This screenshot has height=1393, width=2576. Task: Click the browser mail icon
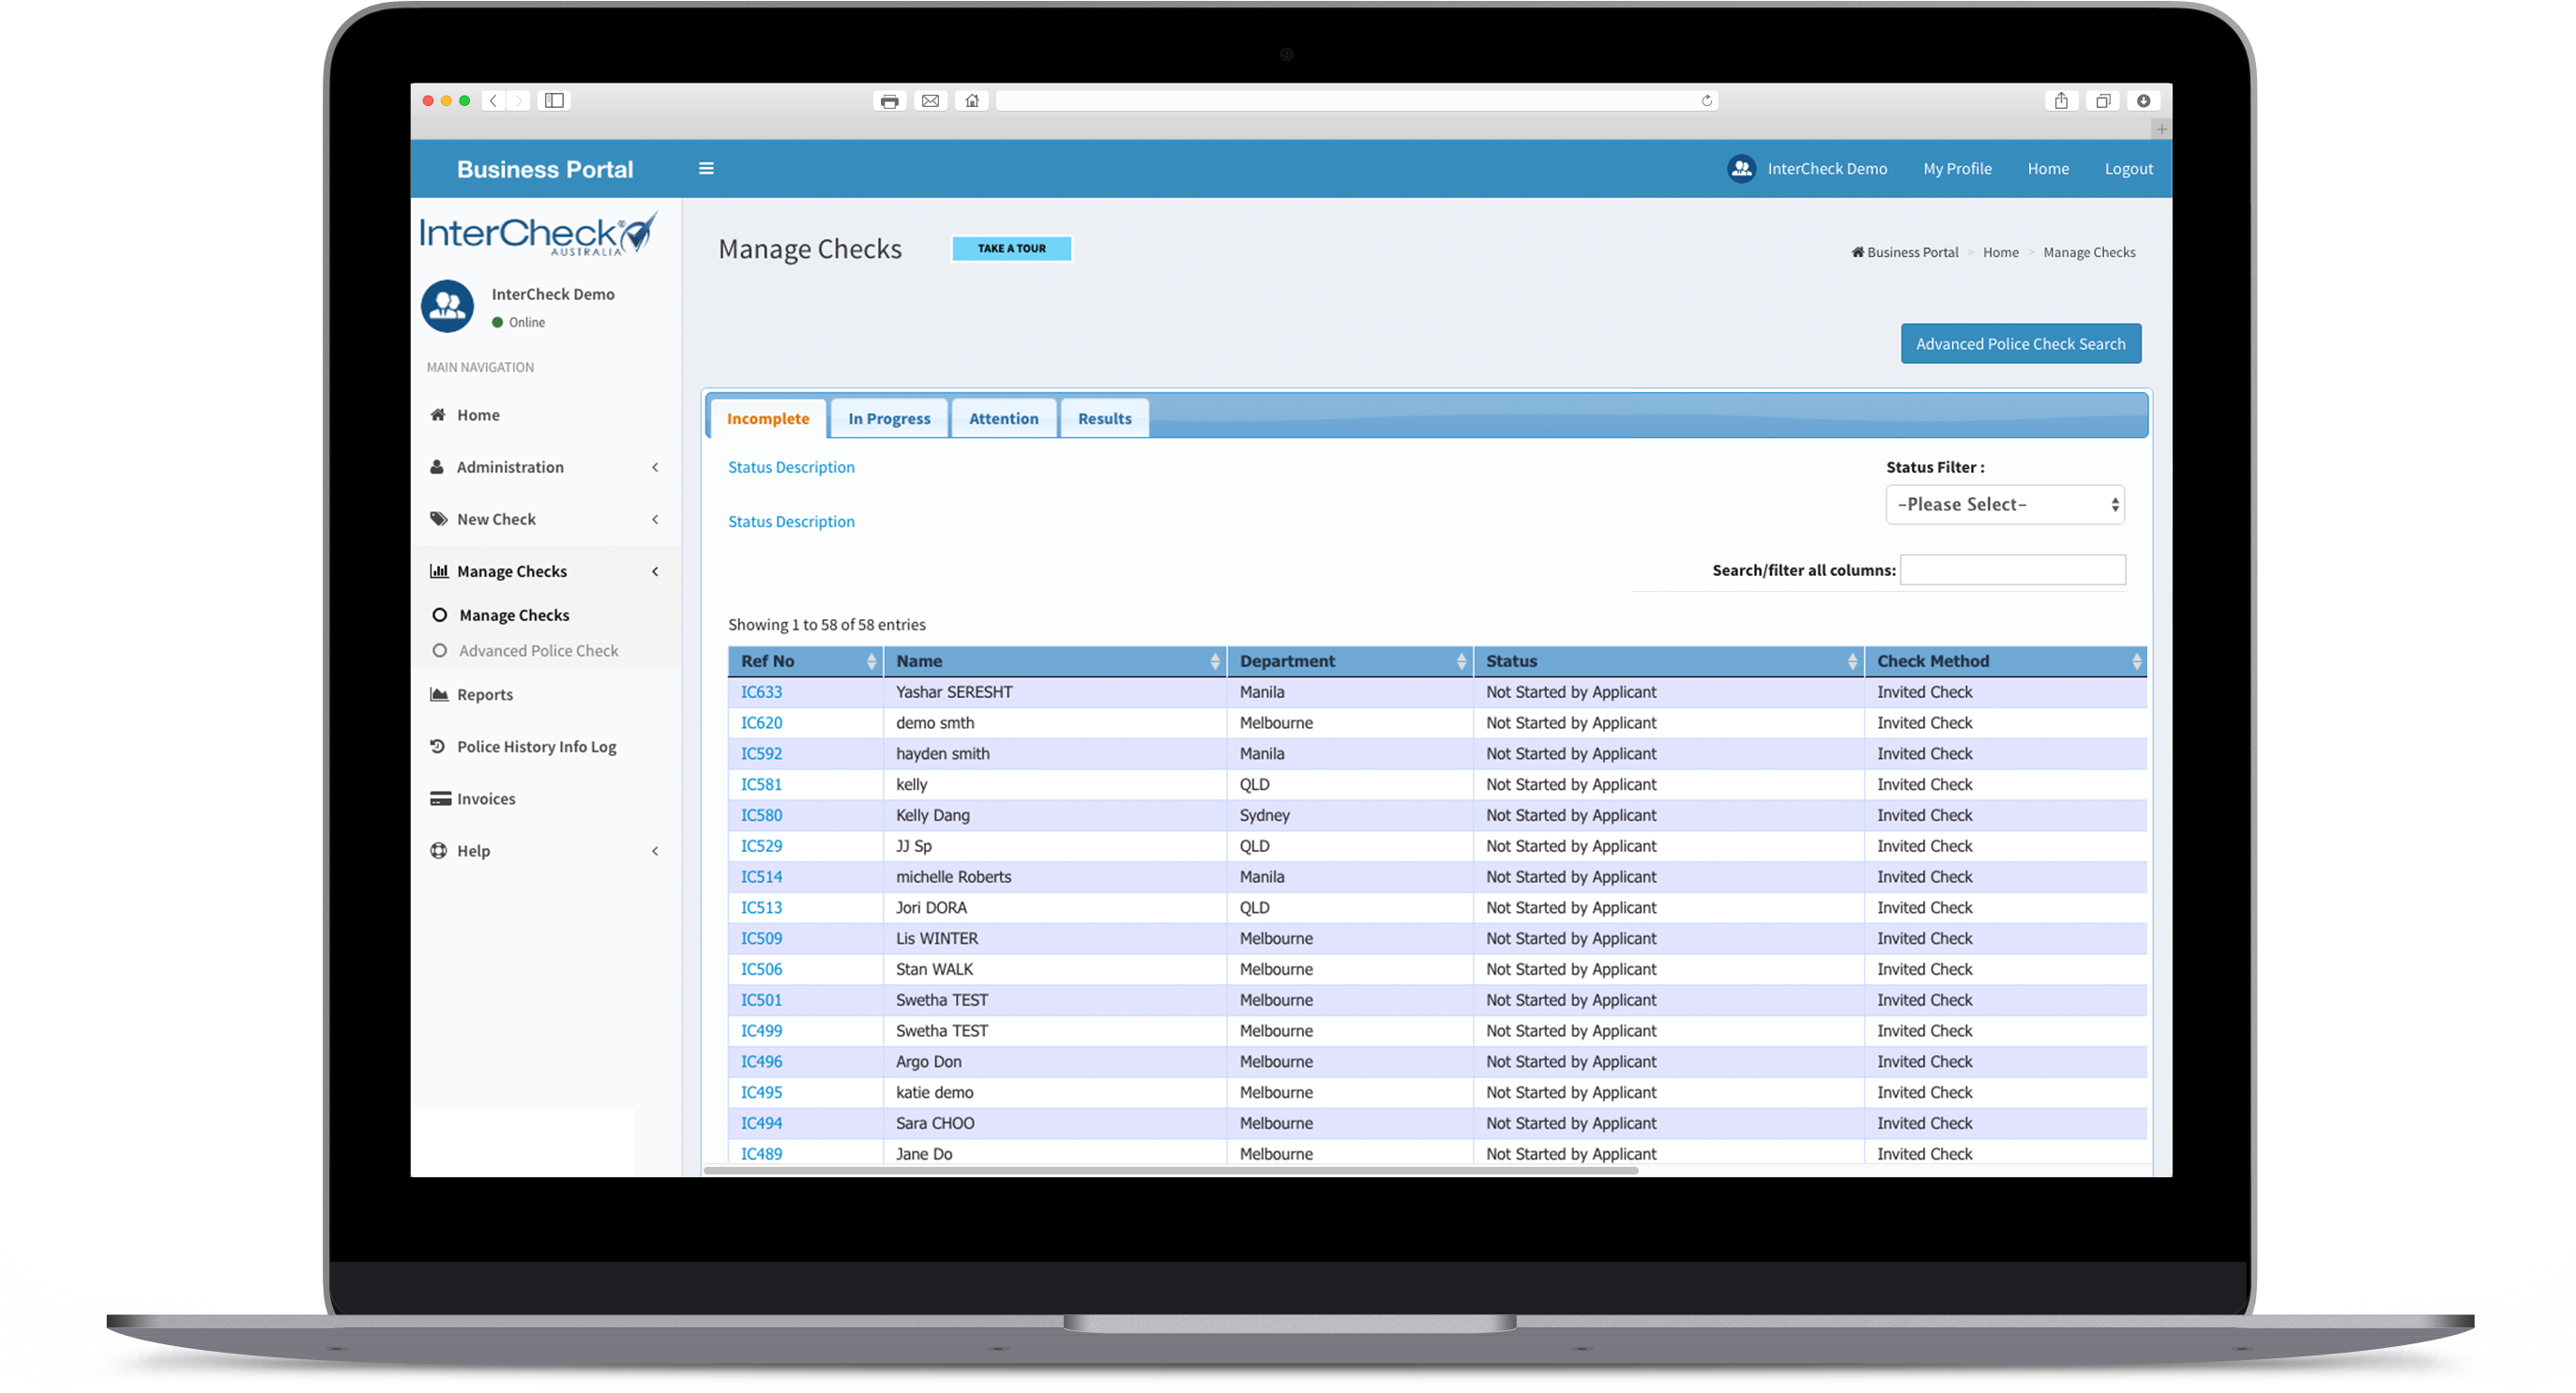point(930,101)
